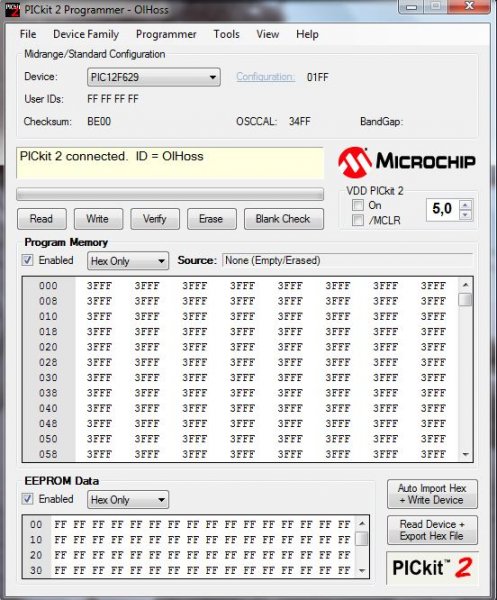The image size is (497, 600).
Task: Click the Microchip logo
Action: (407, 162)
